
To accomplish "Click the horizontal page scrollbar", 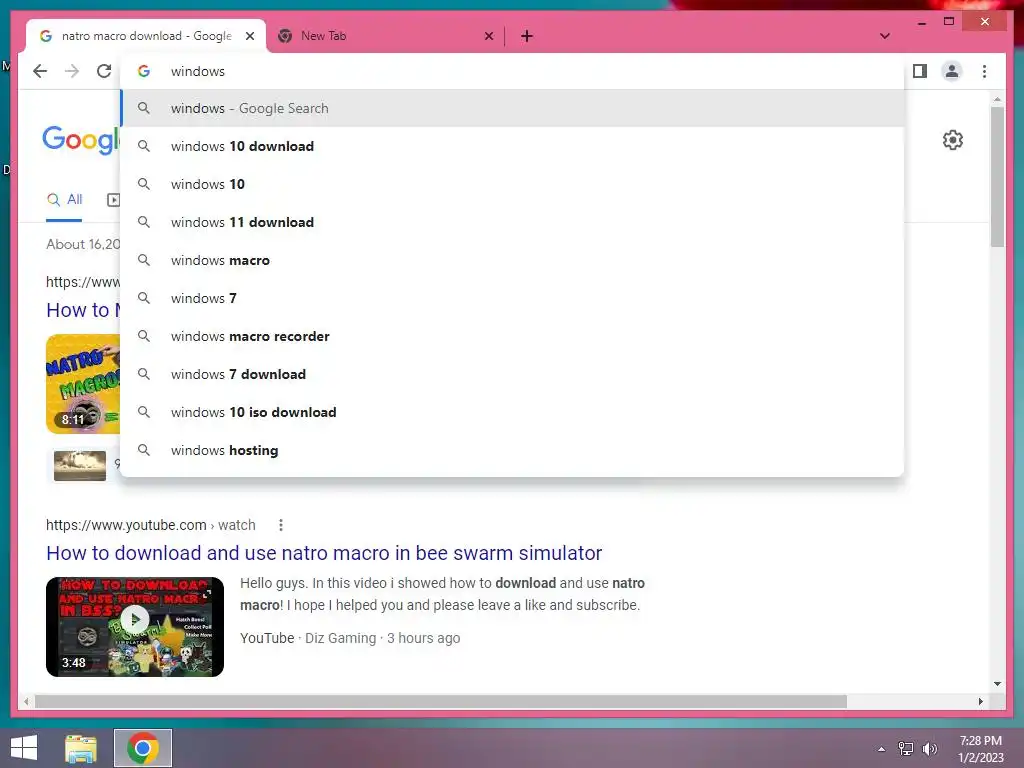I will pyautogui.click(x=441, y=701).
